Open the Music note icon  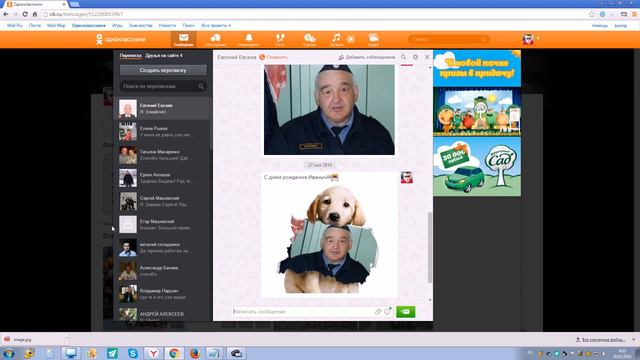336,39
